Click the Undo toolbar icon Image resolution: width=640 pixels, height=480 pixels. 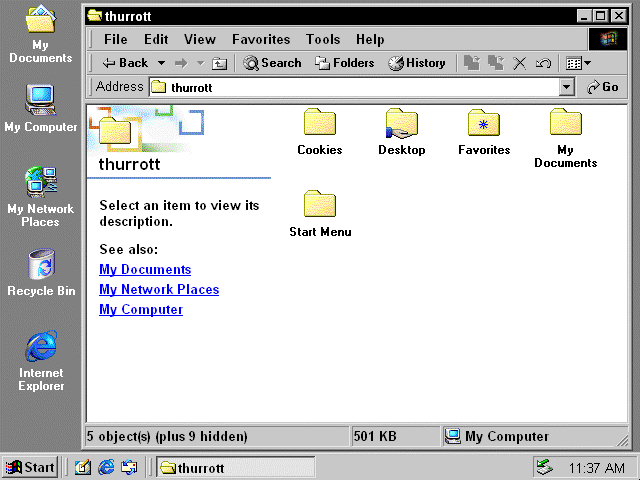tap(543, 63)
